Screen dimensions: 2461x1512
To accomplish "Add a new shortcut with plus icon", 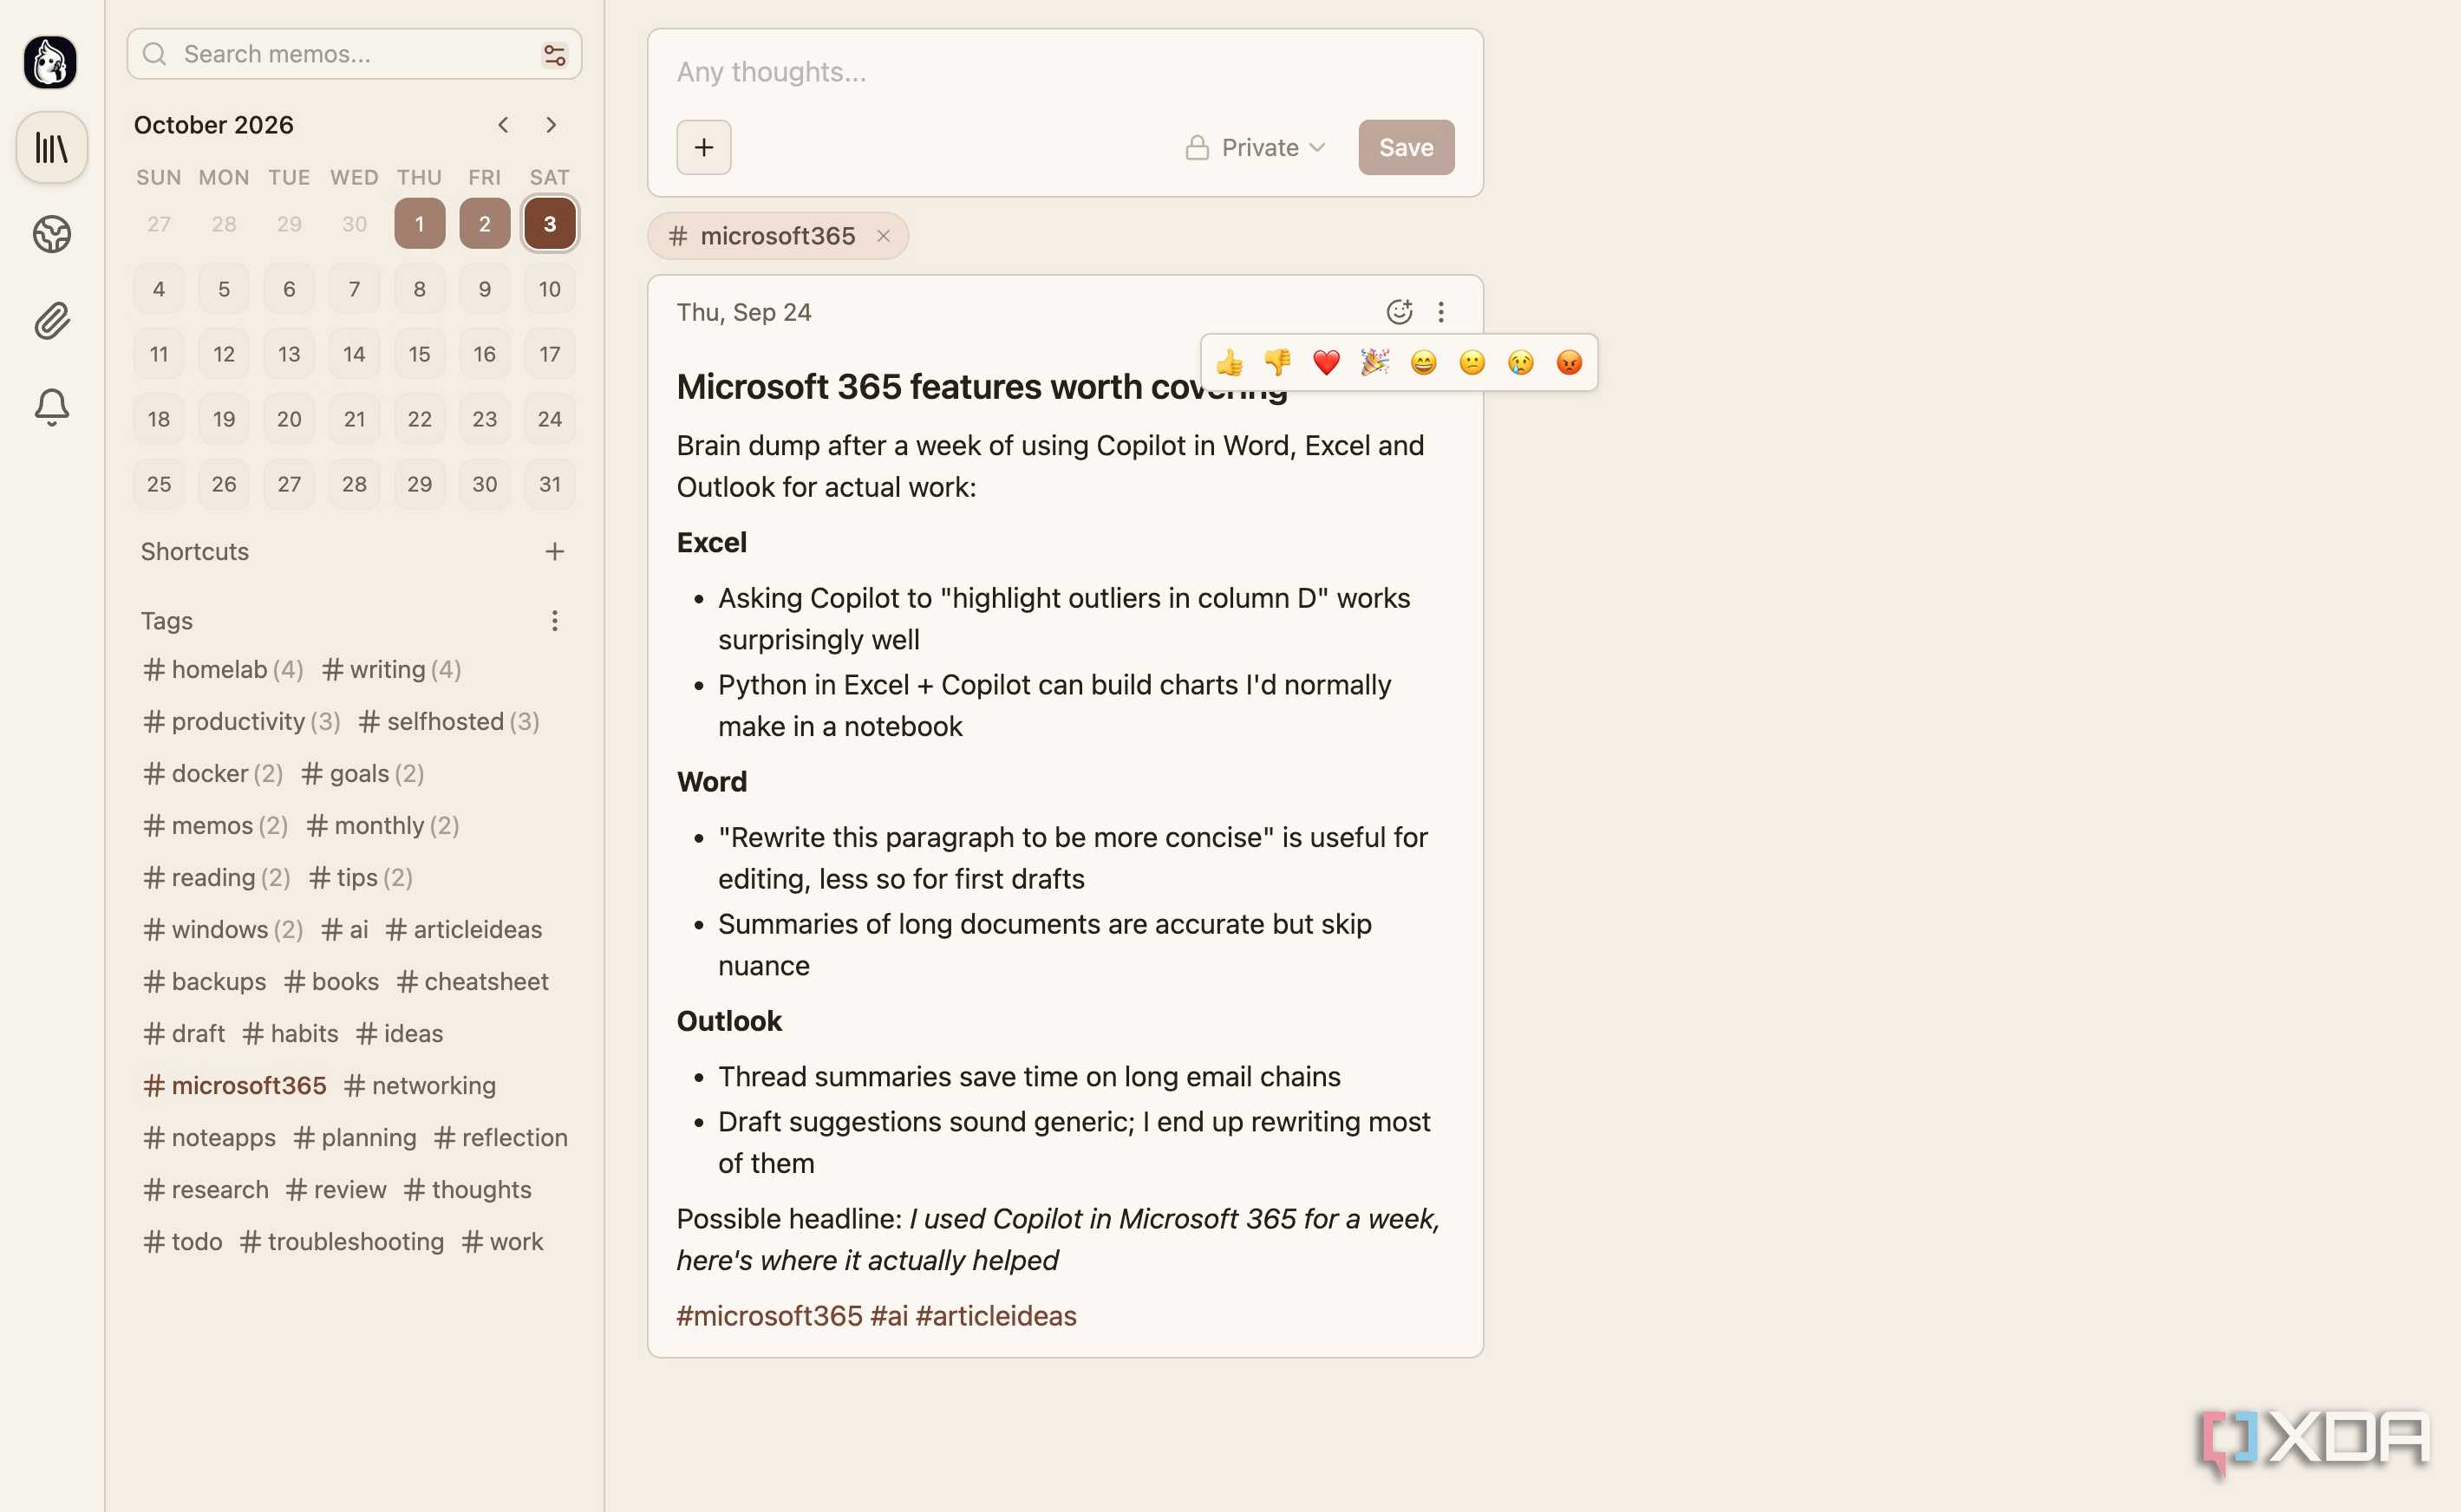I will [555, 551].
